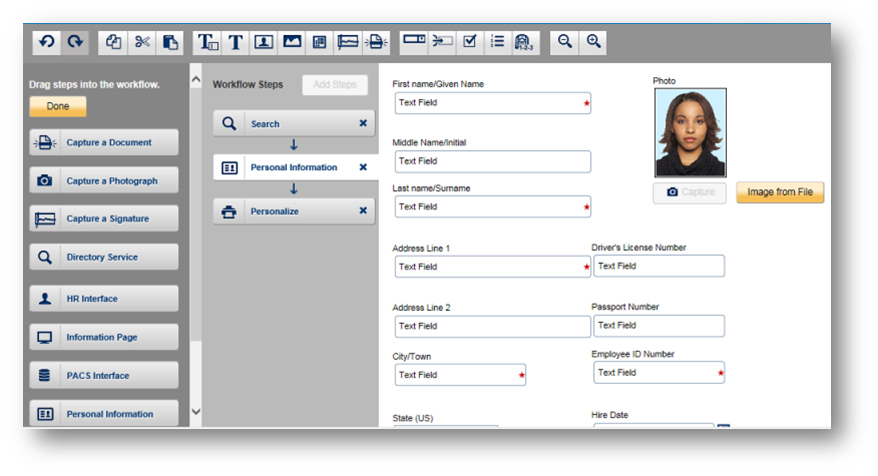Screen dimensions: 878x476
Task: Click the greyed Add Steps button
Action: pos(335,85)
